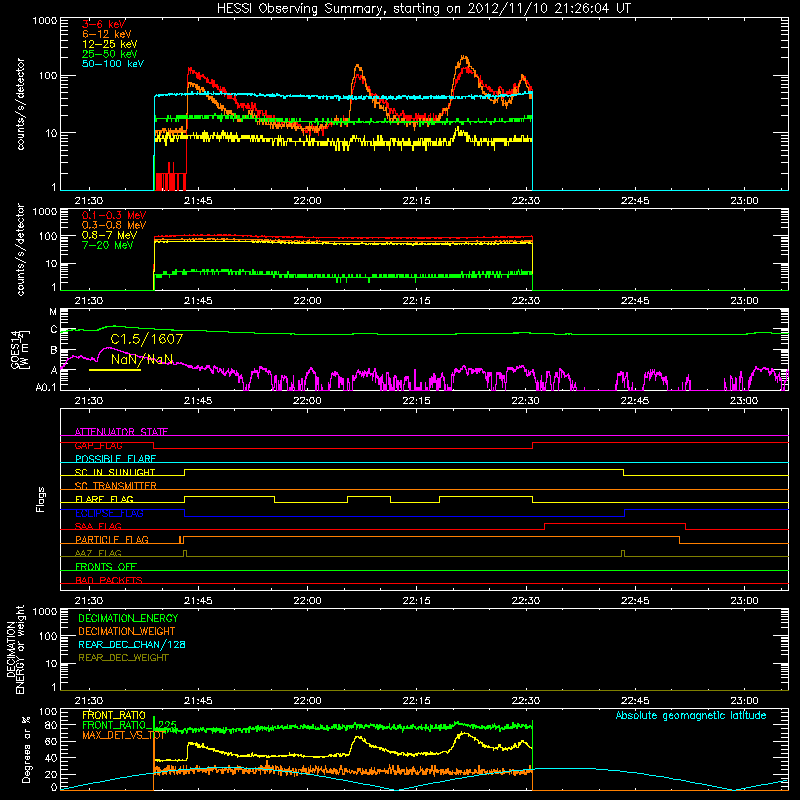Click the 0.1-0.3 MeV legend label
The image size is (800, 800).
tap(114, 215)
